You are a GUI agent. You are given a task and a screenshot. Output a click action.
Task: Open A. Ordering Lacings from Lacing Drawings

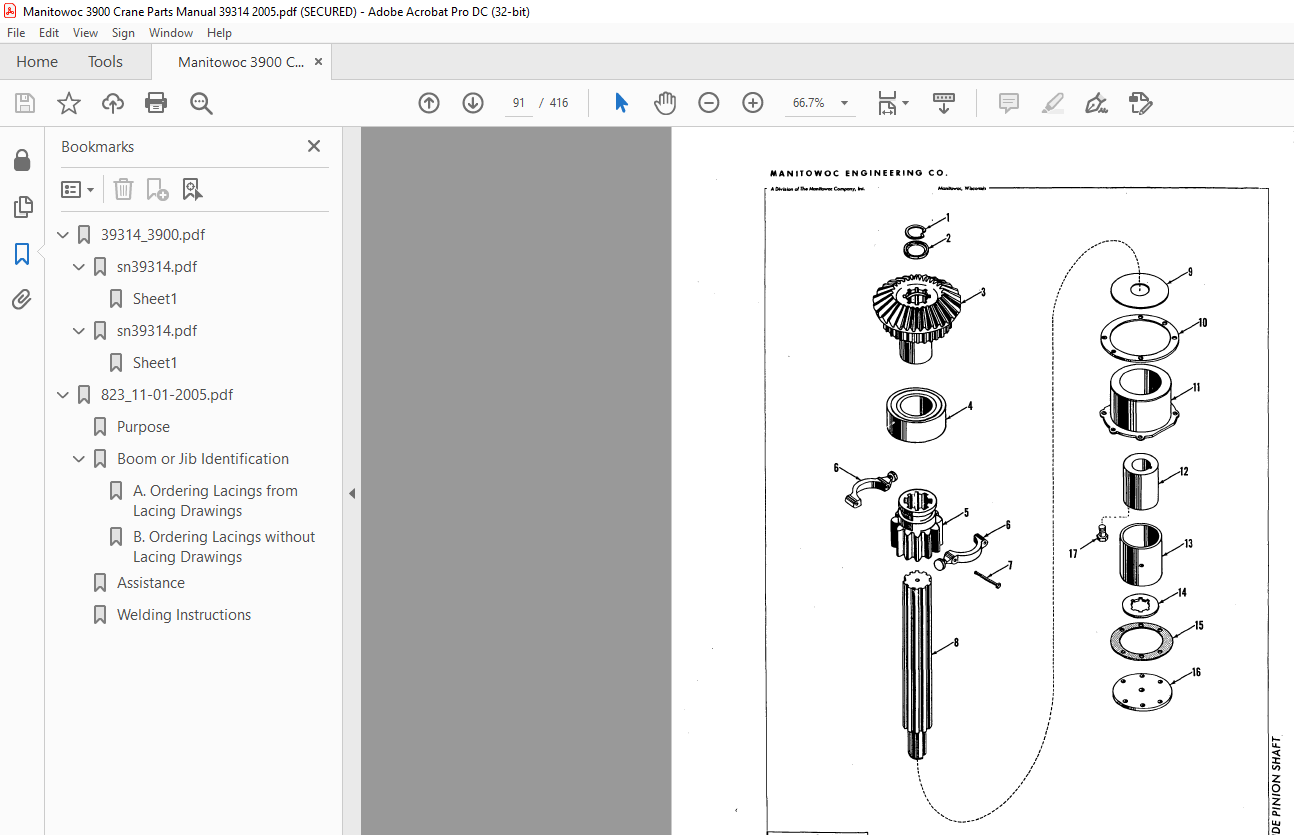(215, 501)
